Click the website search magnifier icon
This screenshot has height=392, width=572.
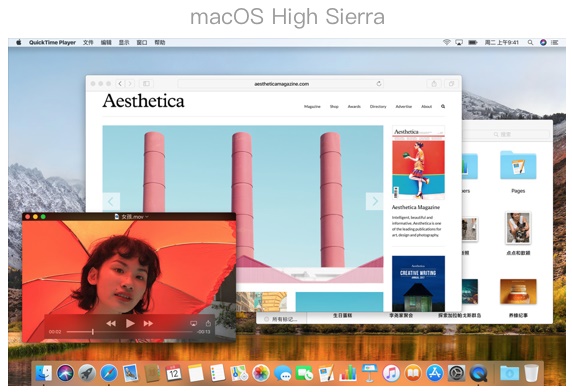tap(443, 106)
